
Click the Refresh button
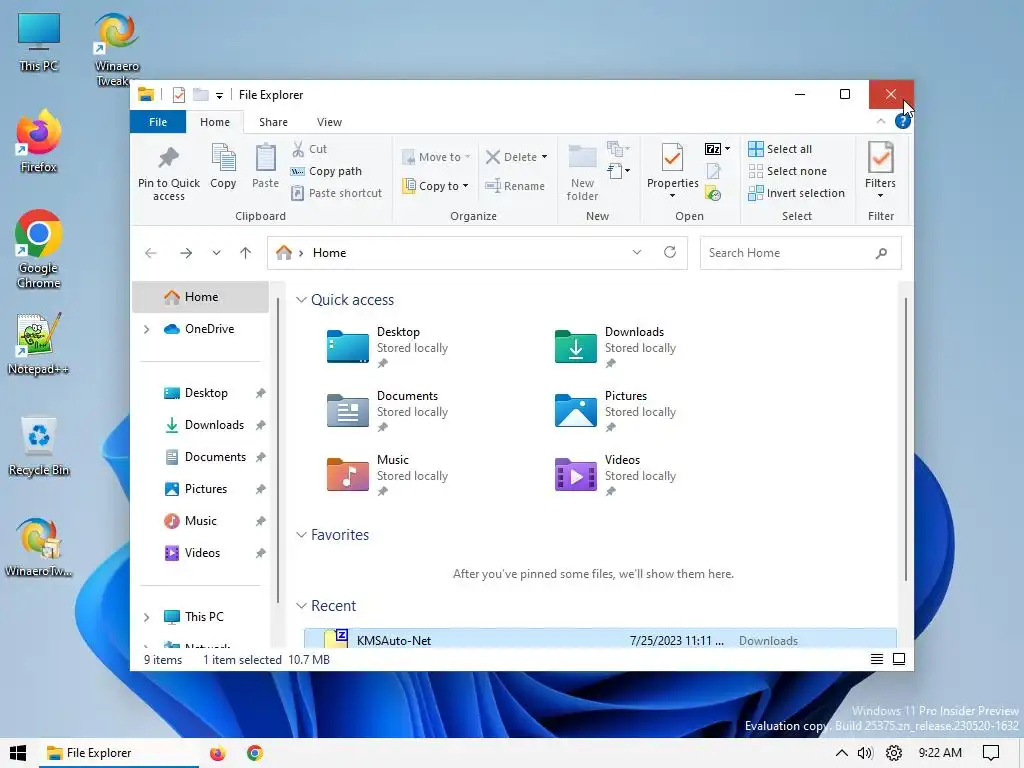coord(670,253)
